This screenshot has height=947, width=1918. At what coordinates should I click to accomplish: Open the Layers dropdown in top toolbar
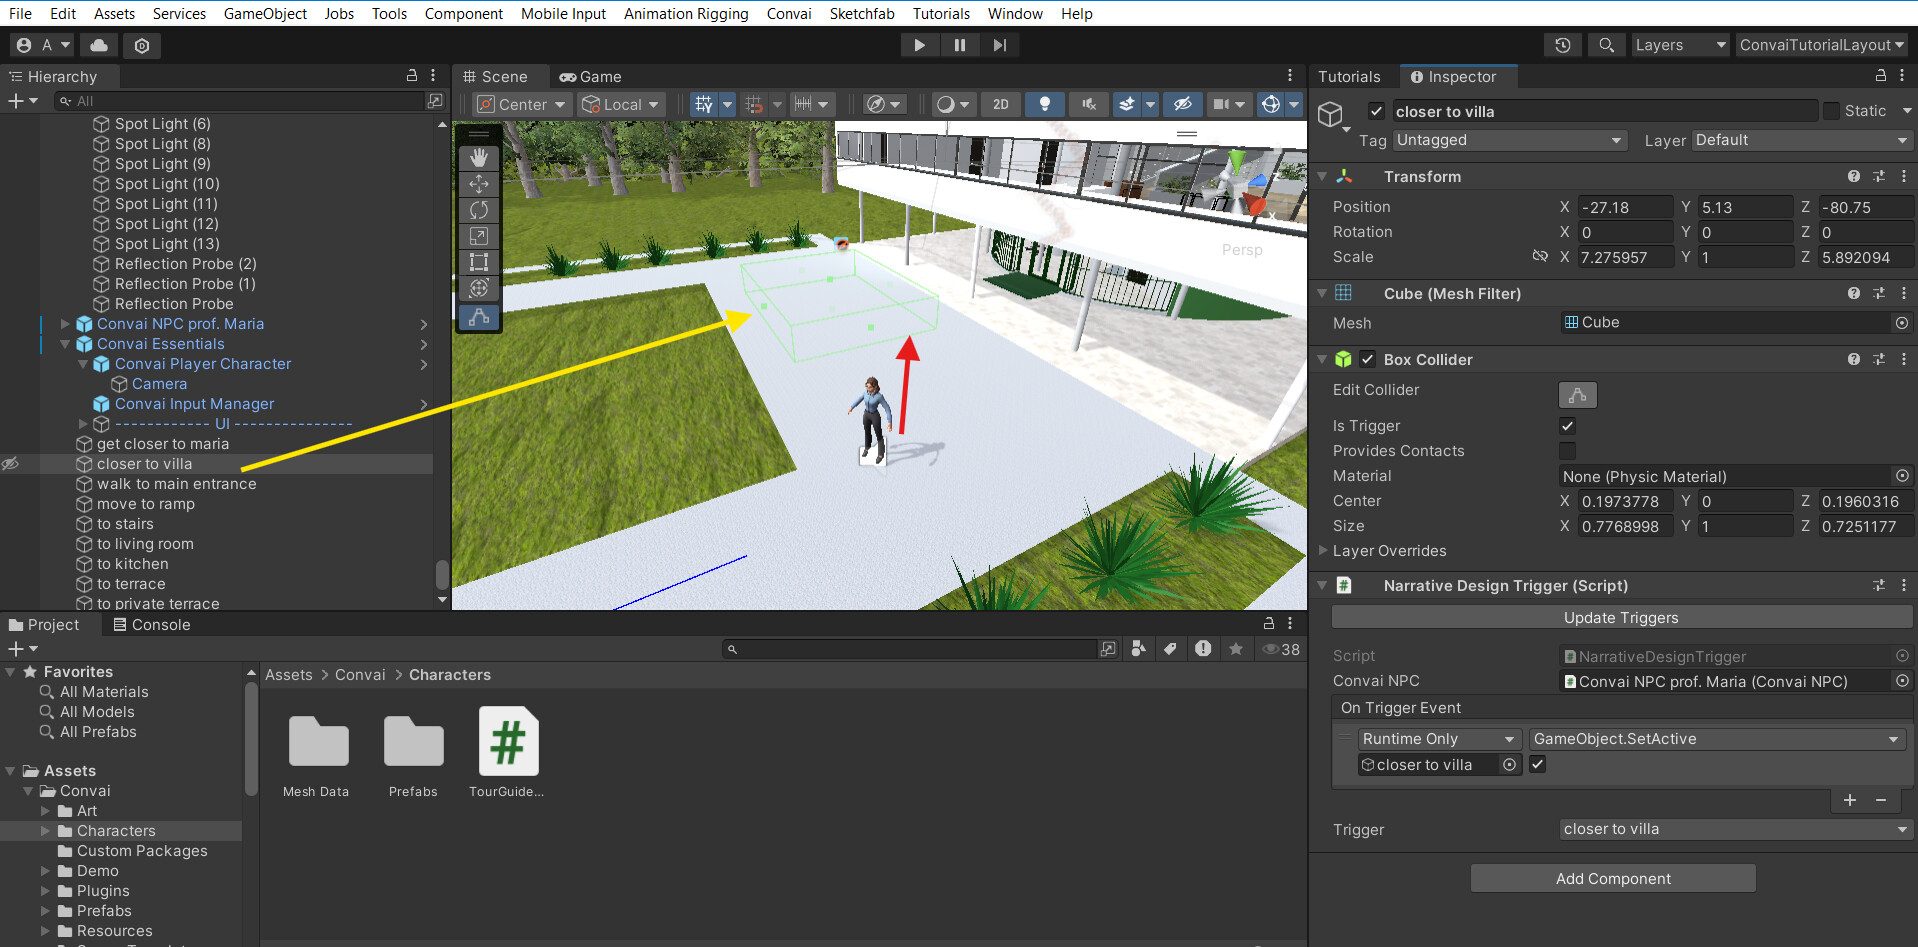[1680, 45]
